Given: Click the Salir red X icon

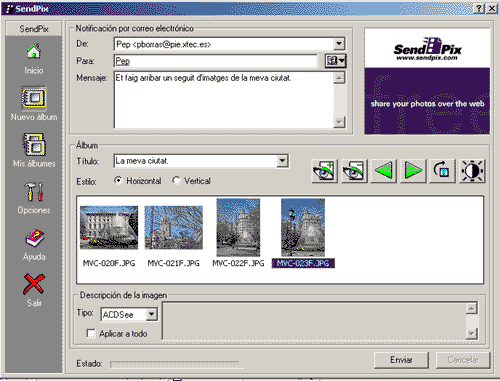Looking at the screenshot, I should click(34, 284).
